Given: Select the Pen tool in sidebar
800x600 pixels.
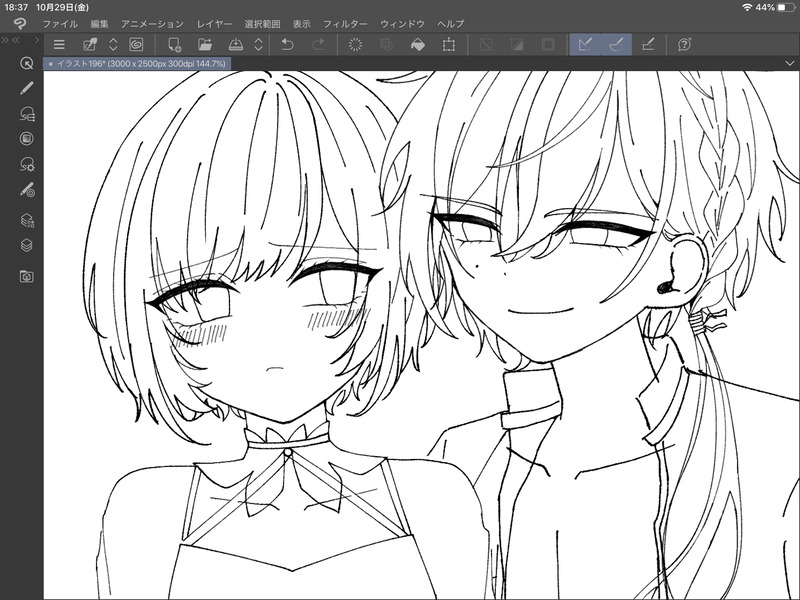Looking at the screenshot, I should (x=27, y=88).
